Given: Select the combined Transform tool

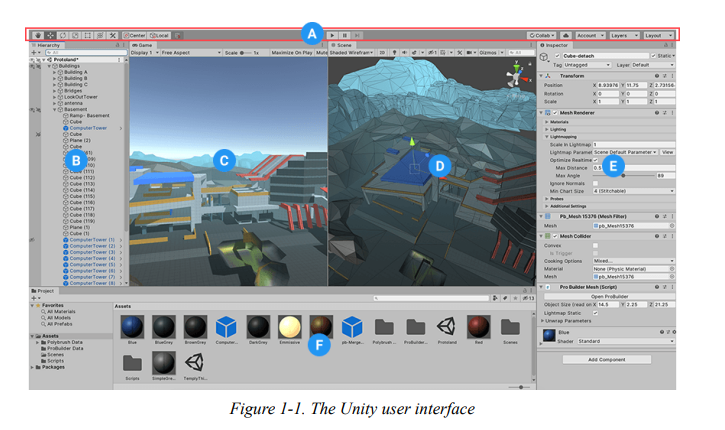Looking at the screenshot, I should click(100, 35).
